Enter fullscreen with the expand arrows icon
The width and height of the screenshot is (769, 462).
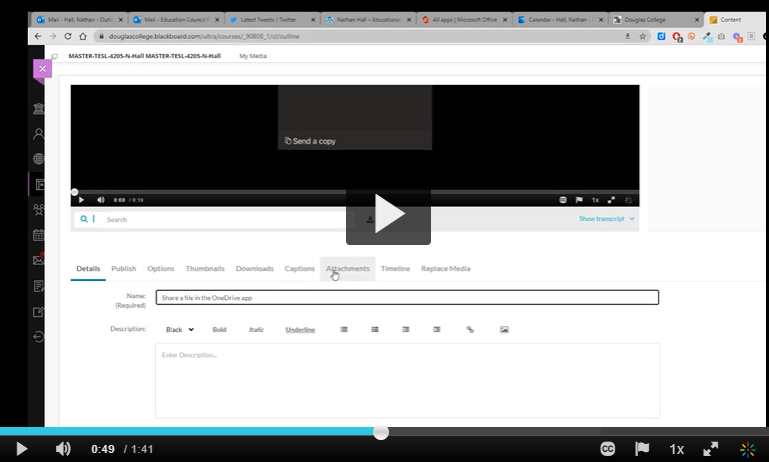(x=711, y=449)
